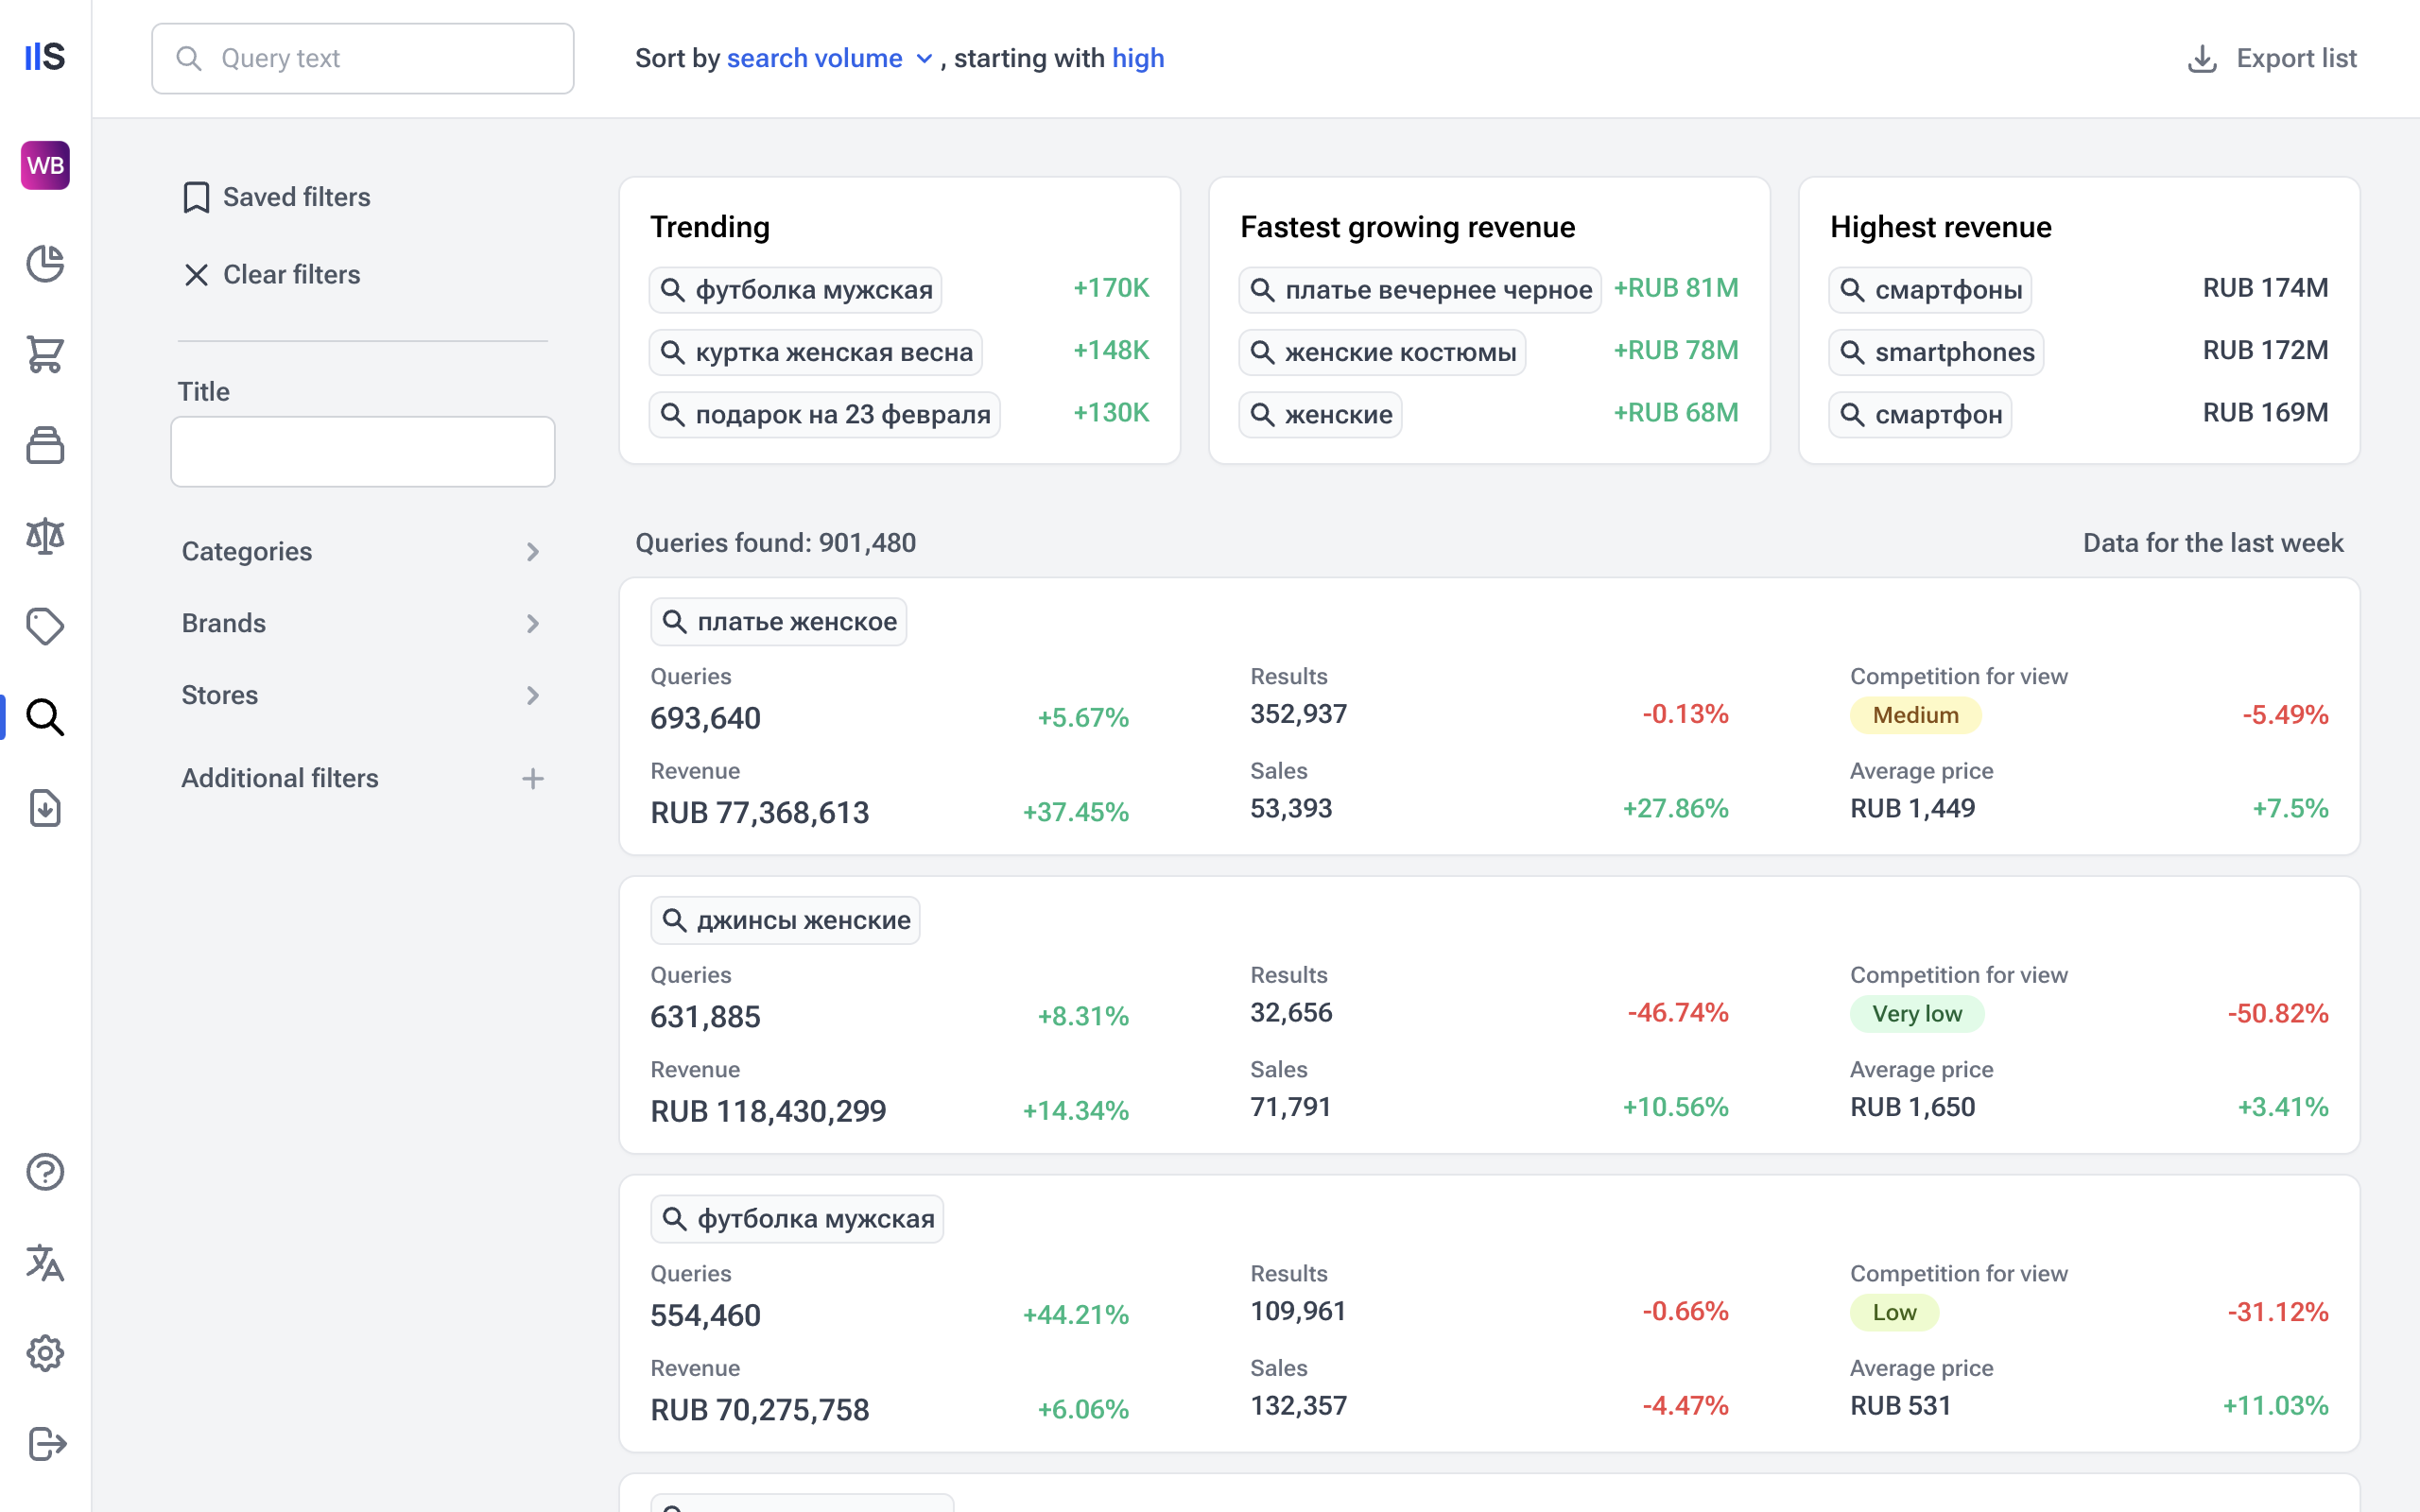Viewport: 2420px width, 1512px height.
Task: Expand the Categories filter
Action: click(x=362, y=551)
